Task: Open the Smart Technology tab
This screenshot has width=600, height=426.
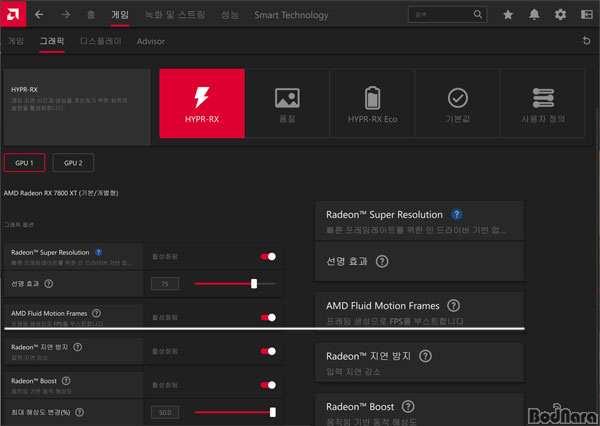Action: pos(291,15)
